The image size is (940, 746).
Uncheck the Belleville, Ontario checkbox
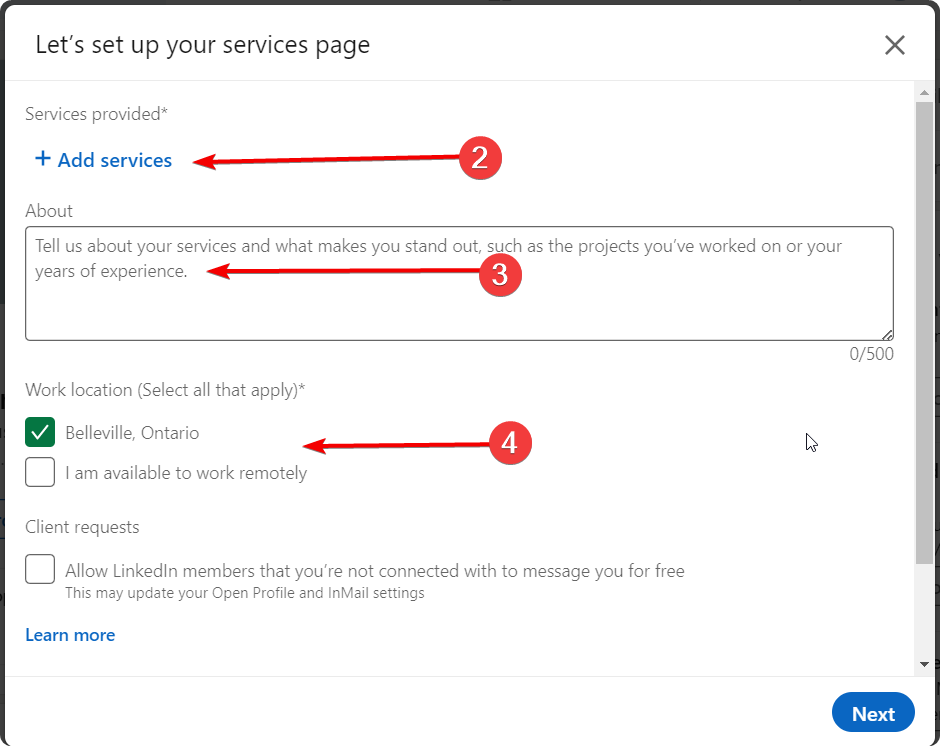40,433
